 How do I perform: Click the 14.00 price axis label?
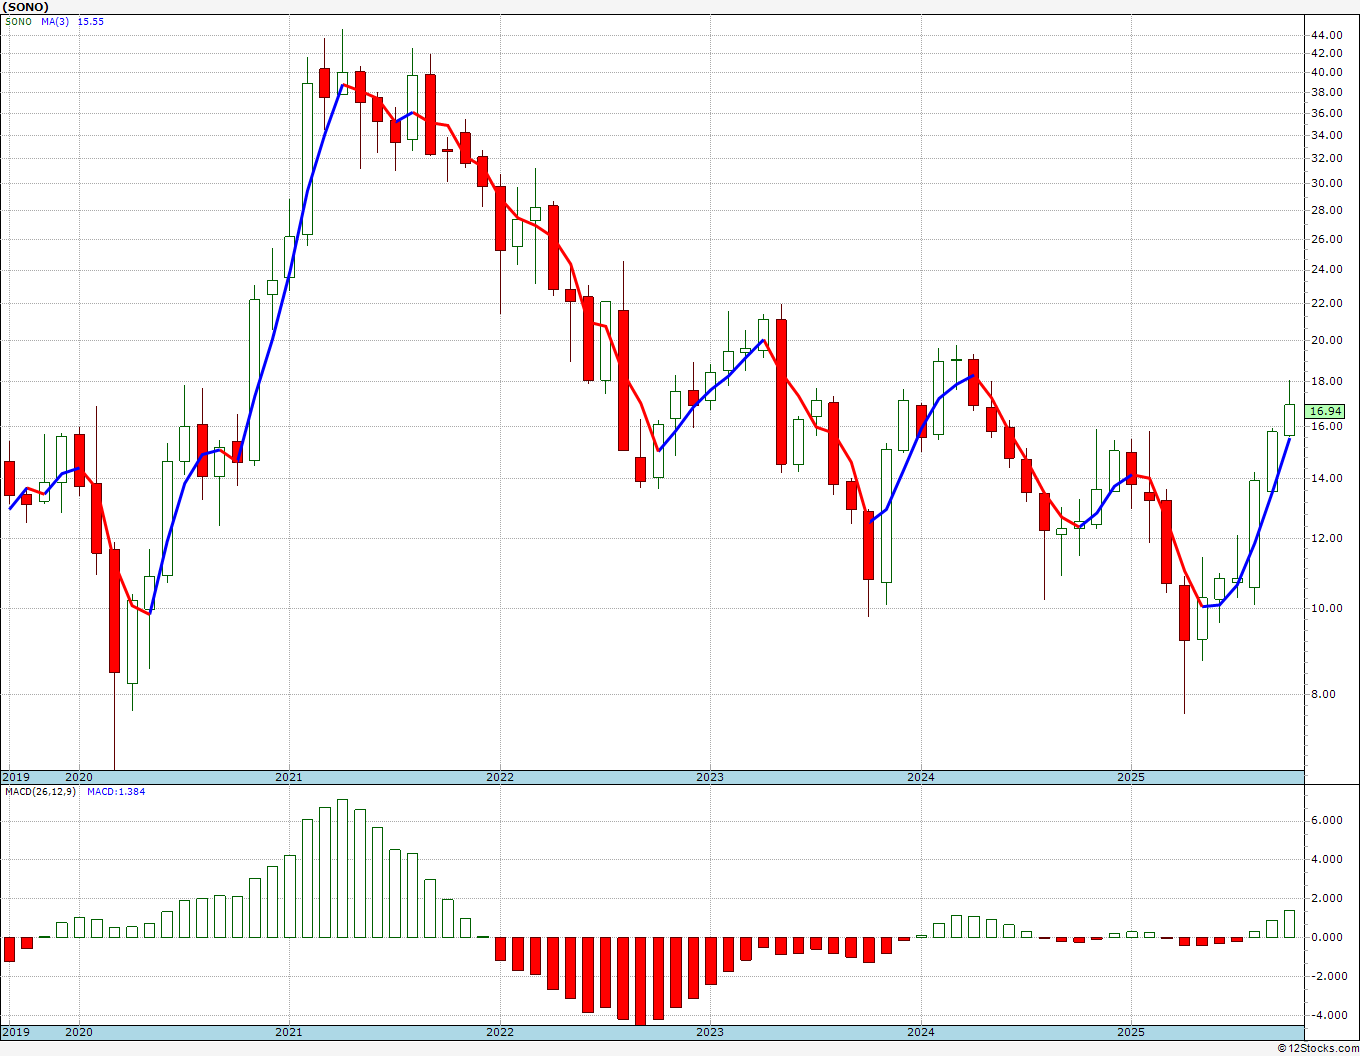(1326, 478)
